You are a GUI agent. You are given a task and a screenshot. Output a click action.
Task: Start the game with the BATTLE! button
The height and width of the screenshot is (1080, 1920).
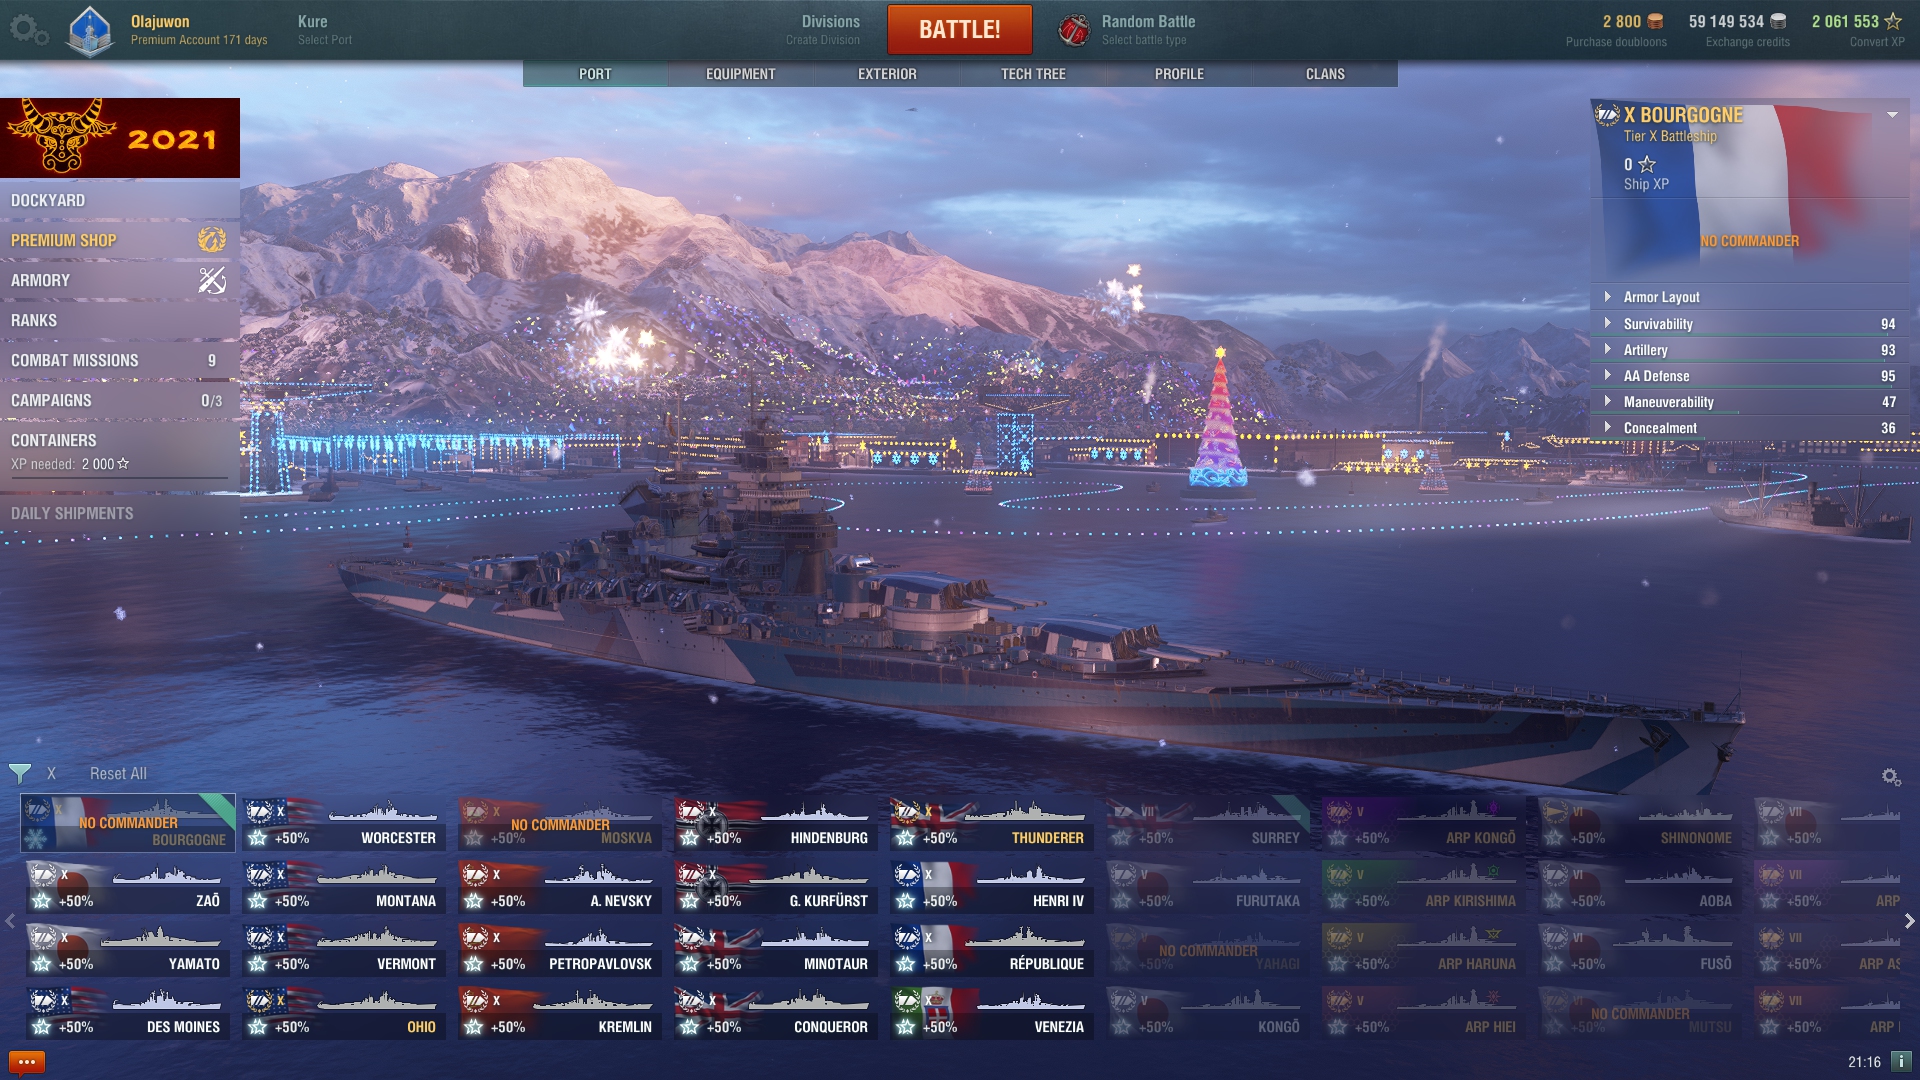tap(959, 29)
